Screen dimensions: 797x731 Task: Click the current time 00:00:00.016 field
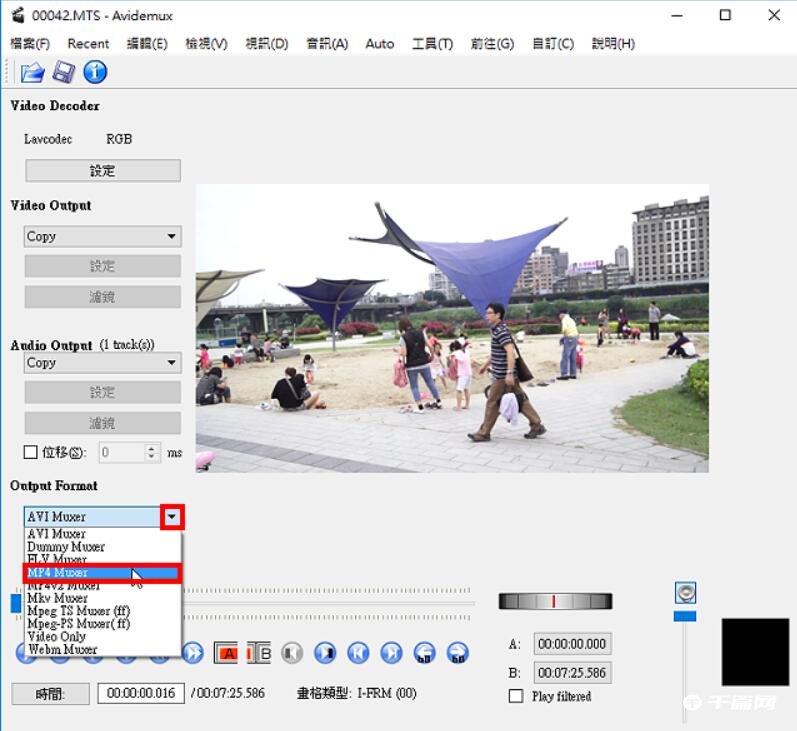[141, 693]
